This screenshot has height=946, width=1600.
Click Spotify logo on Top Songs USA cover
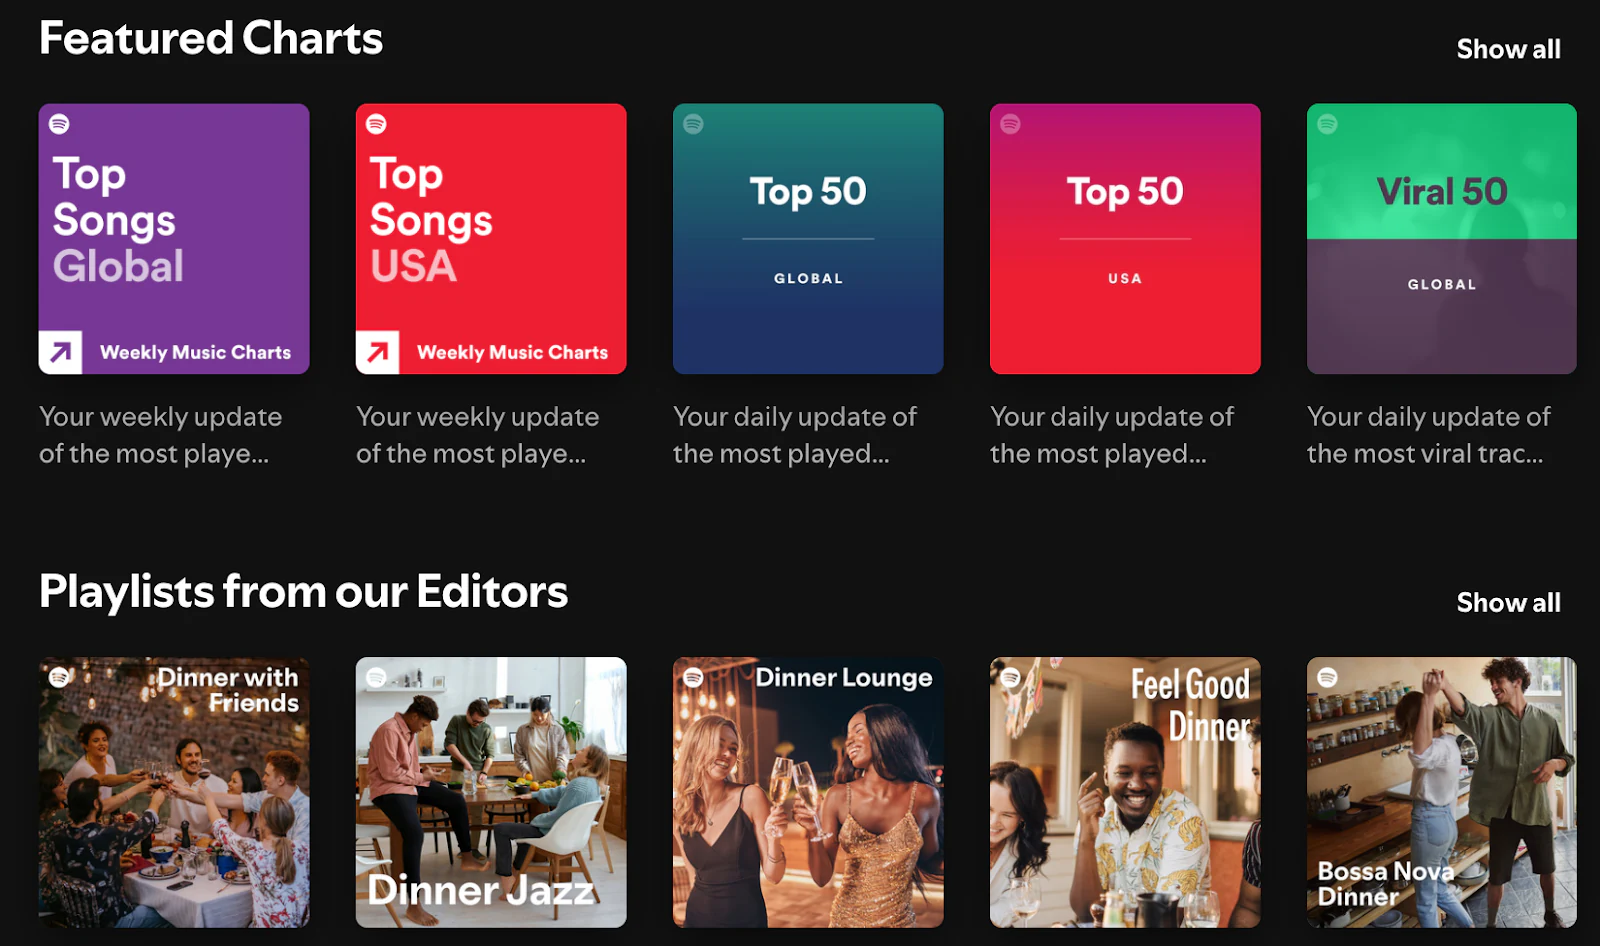click(x=376, y=124)
